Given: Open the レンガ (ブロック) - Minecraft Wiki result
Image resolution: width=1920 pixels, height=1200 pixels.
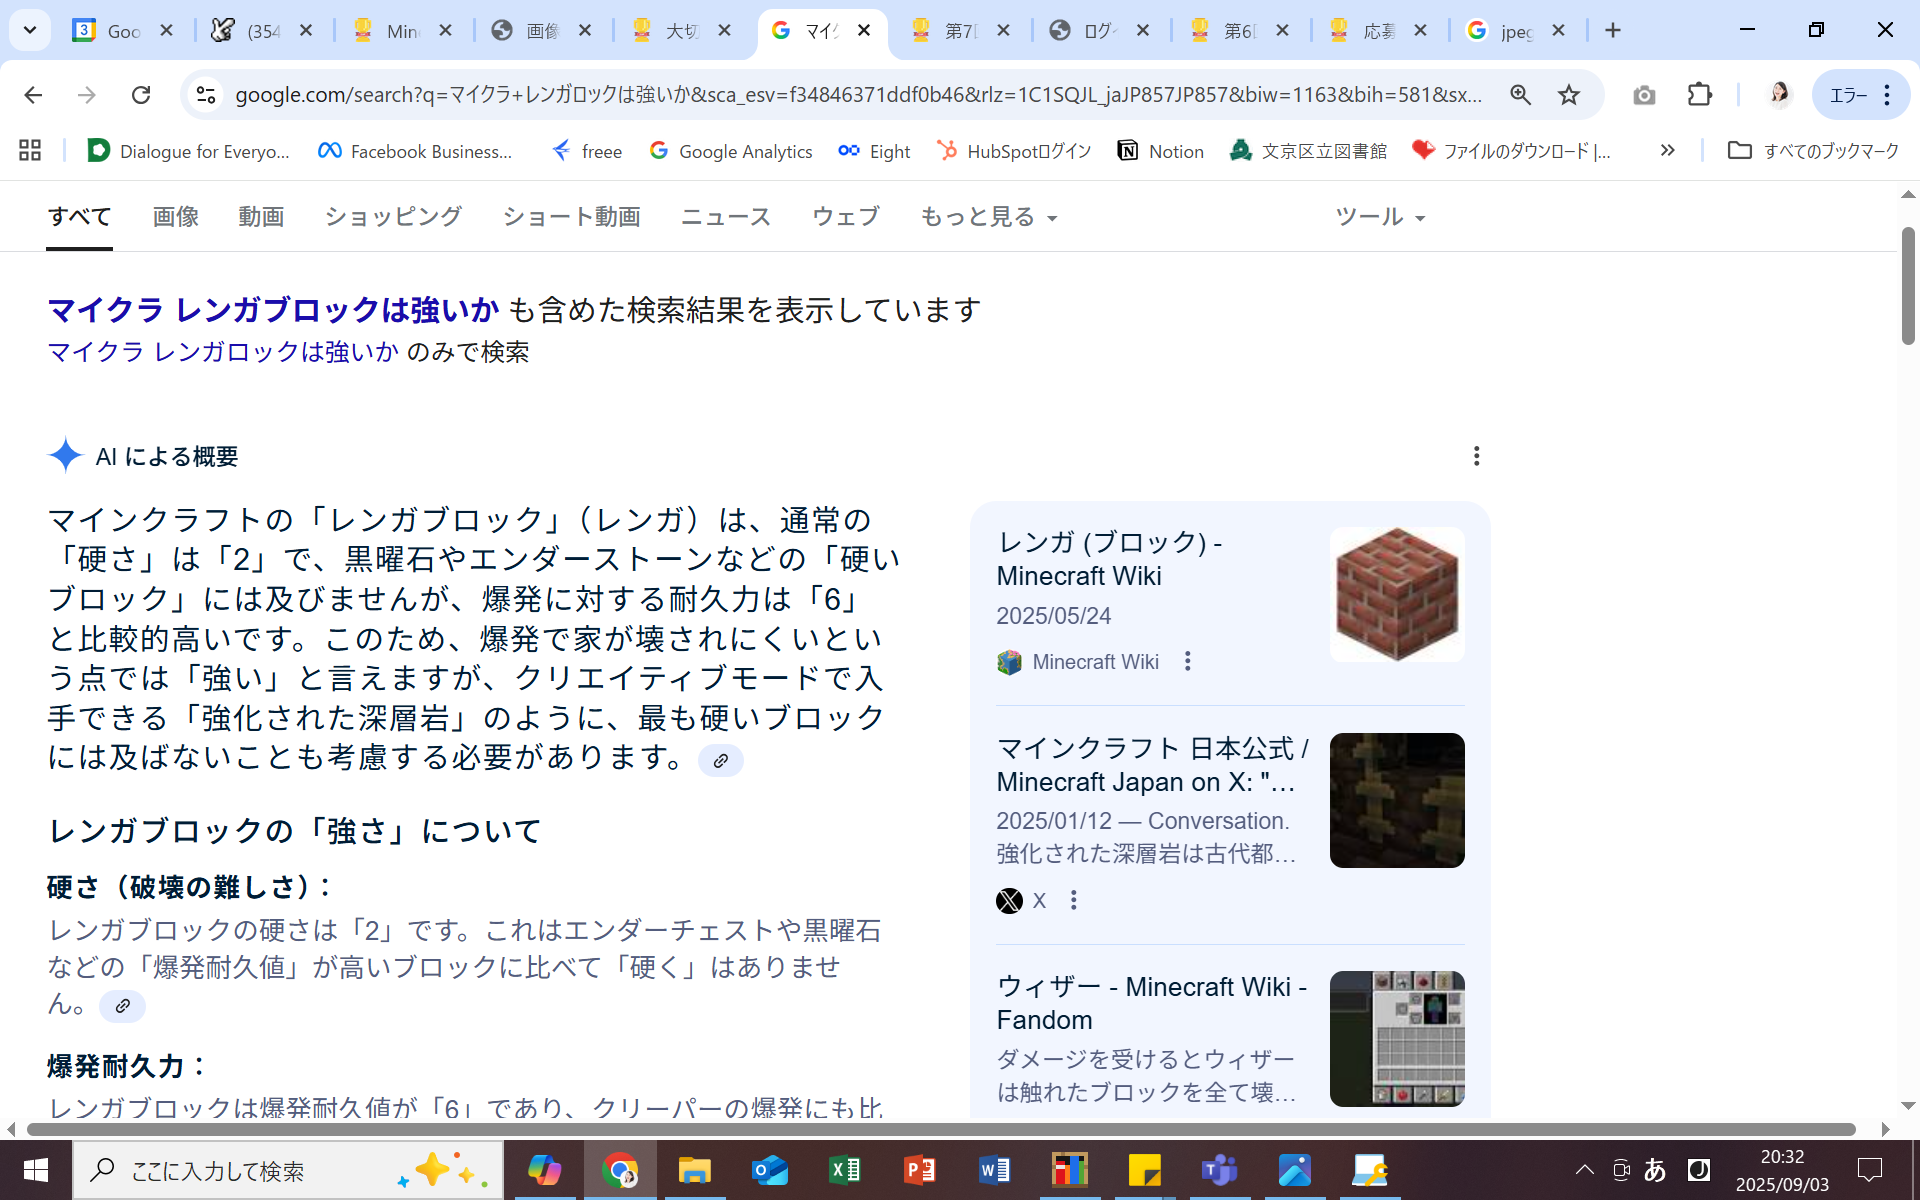Looking at the screenshot, I should 1110,558.
